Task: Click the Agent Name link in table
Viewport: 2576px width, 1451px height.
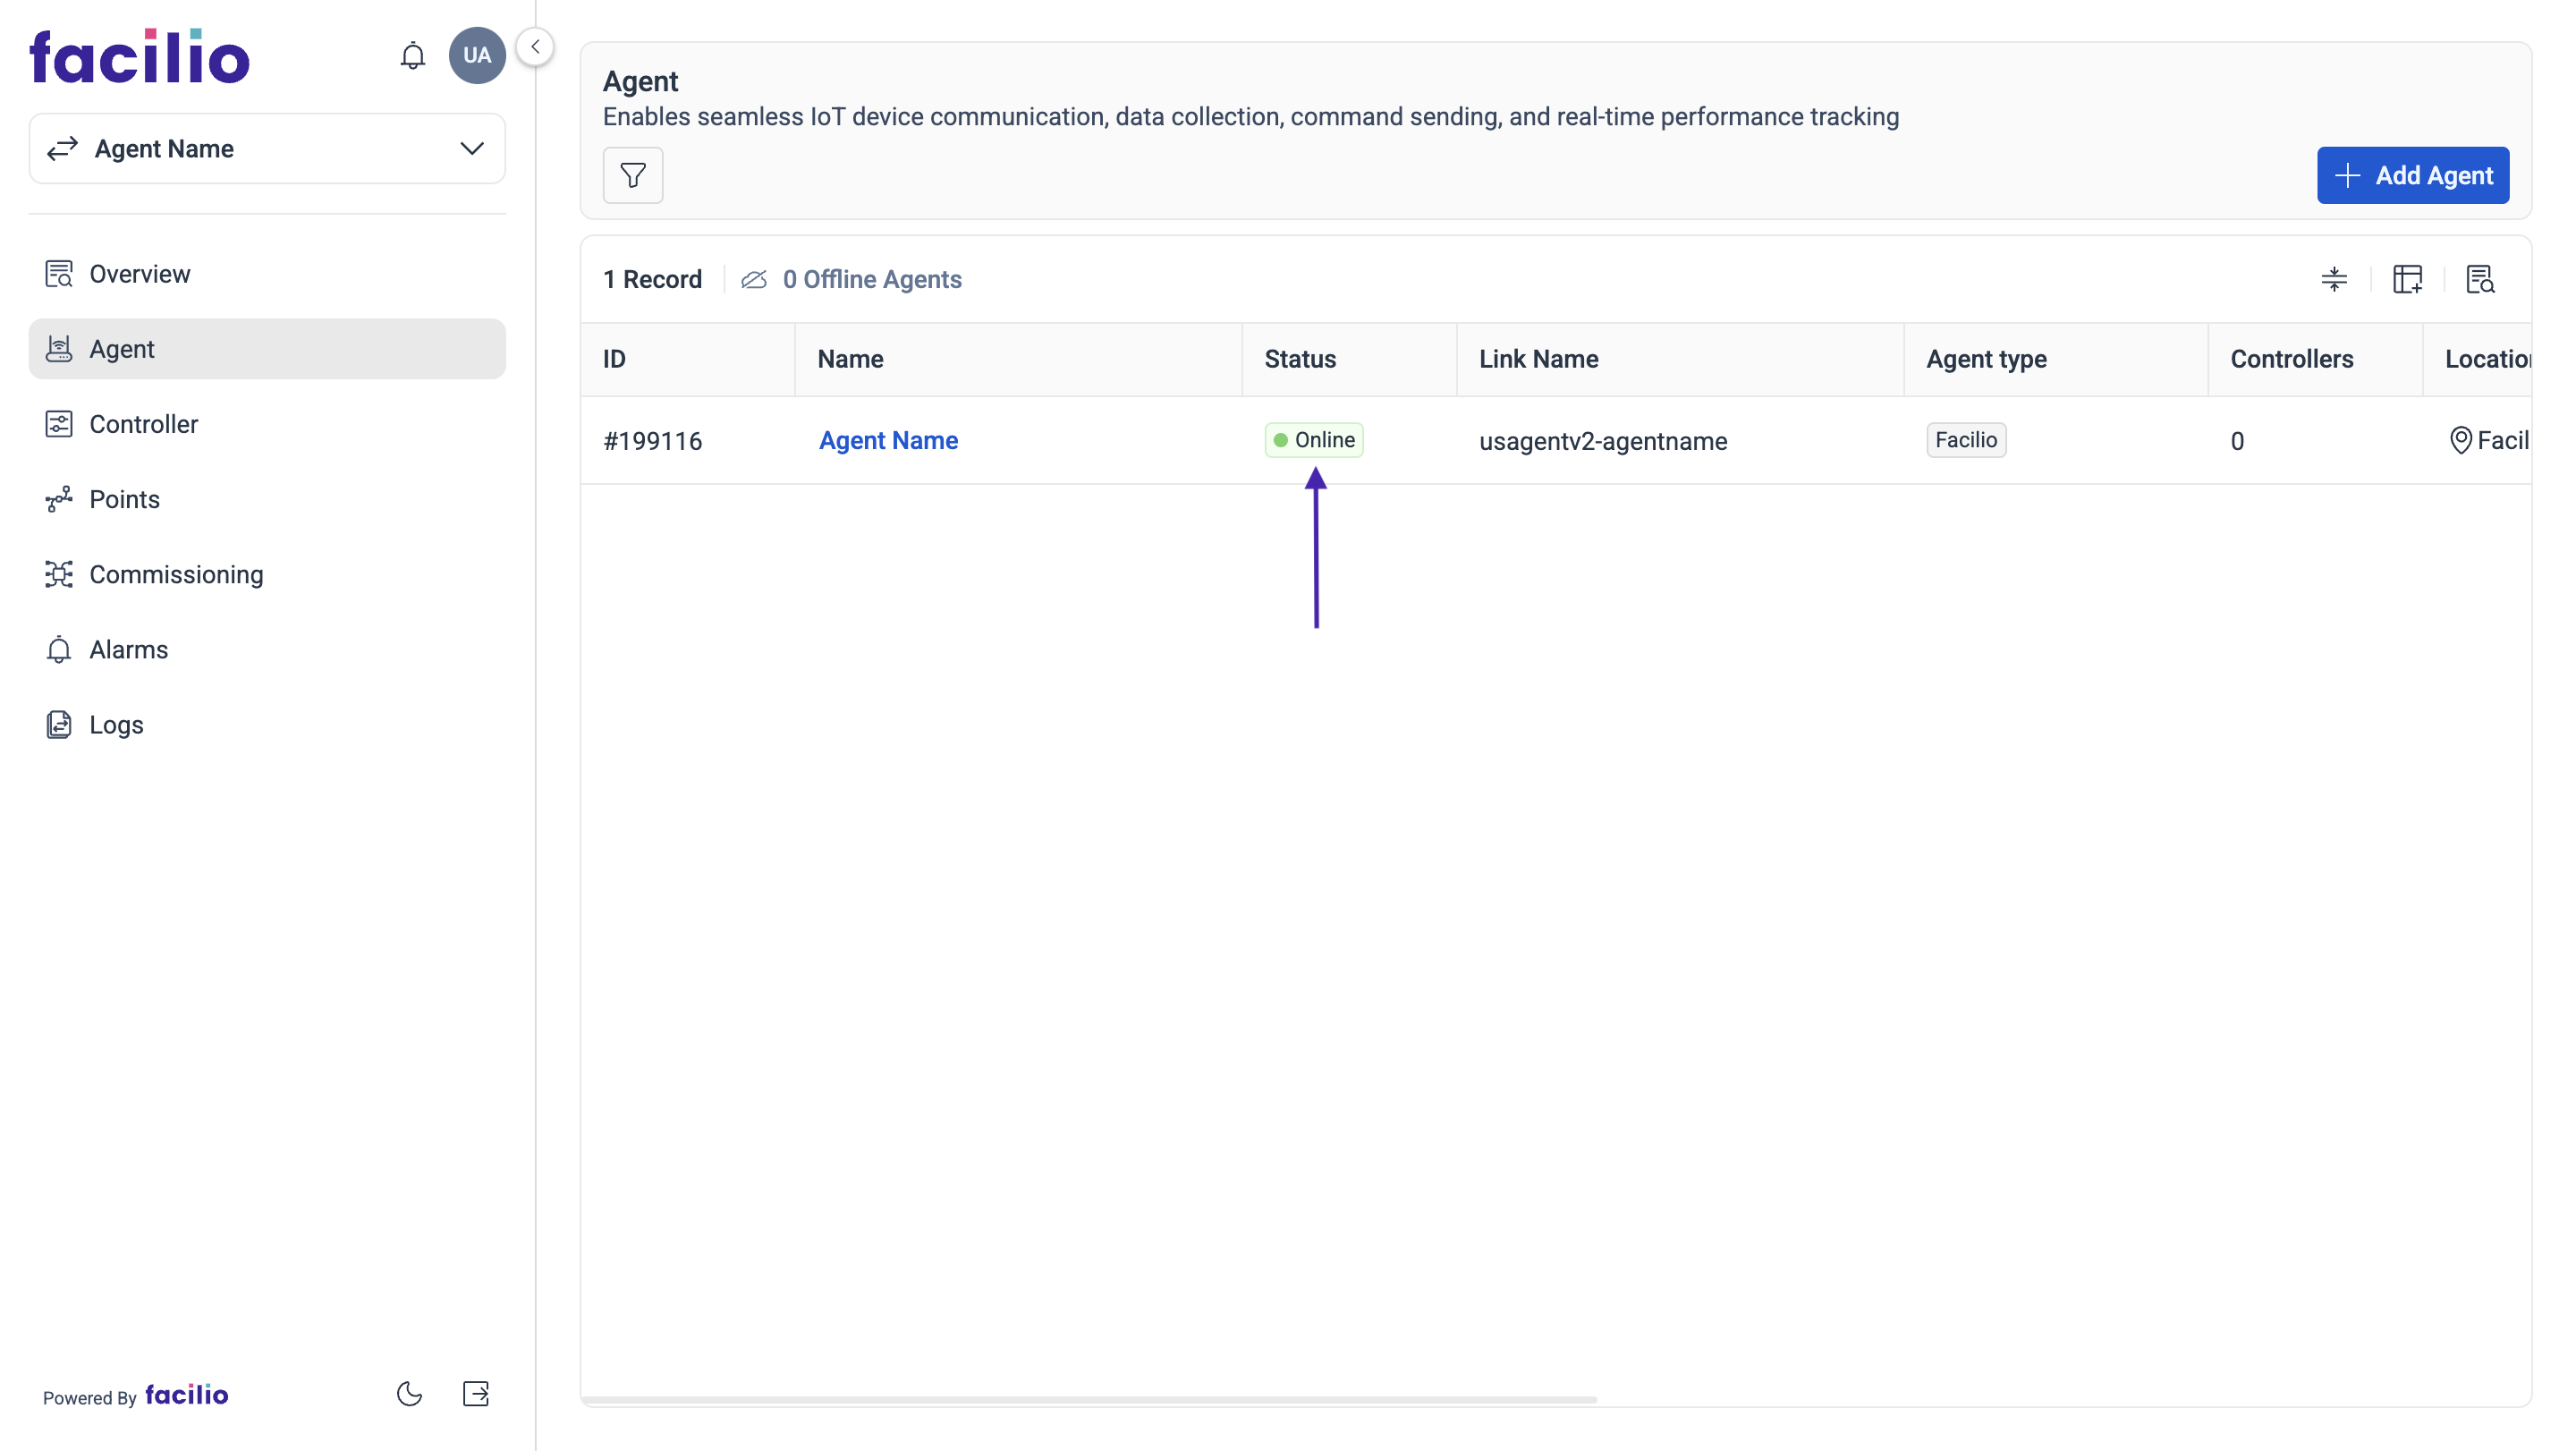Action: point(886,441)
